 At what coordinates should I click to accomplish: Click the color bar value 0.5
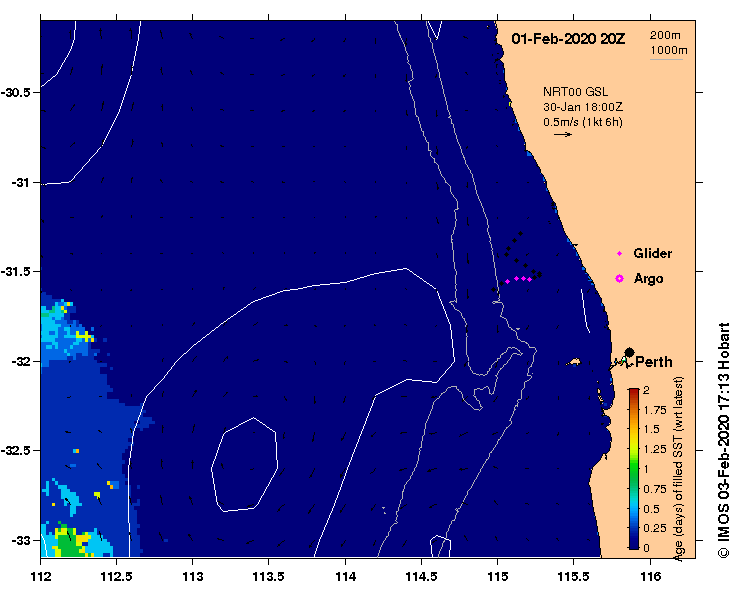(x=651, y=509)
